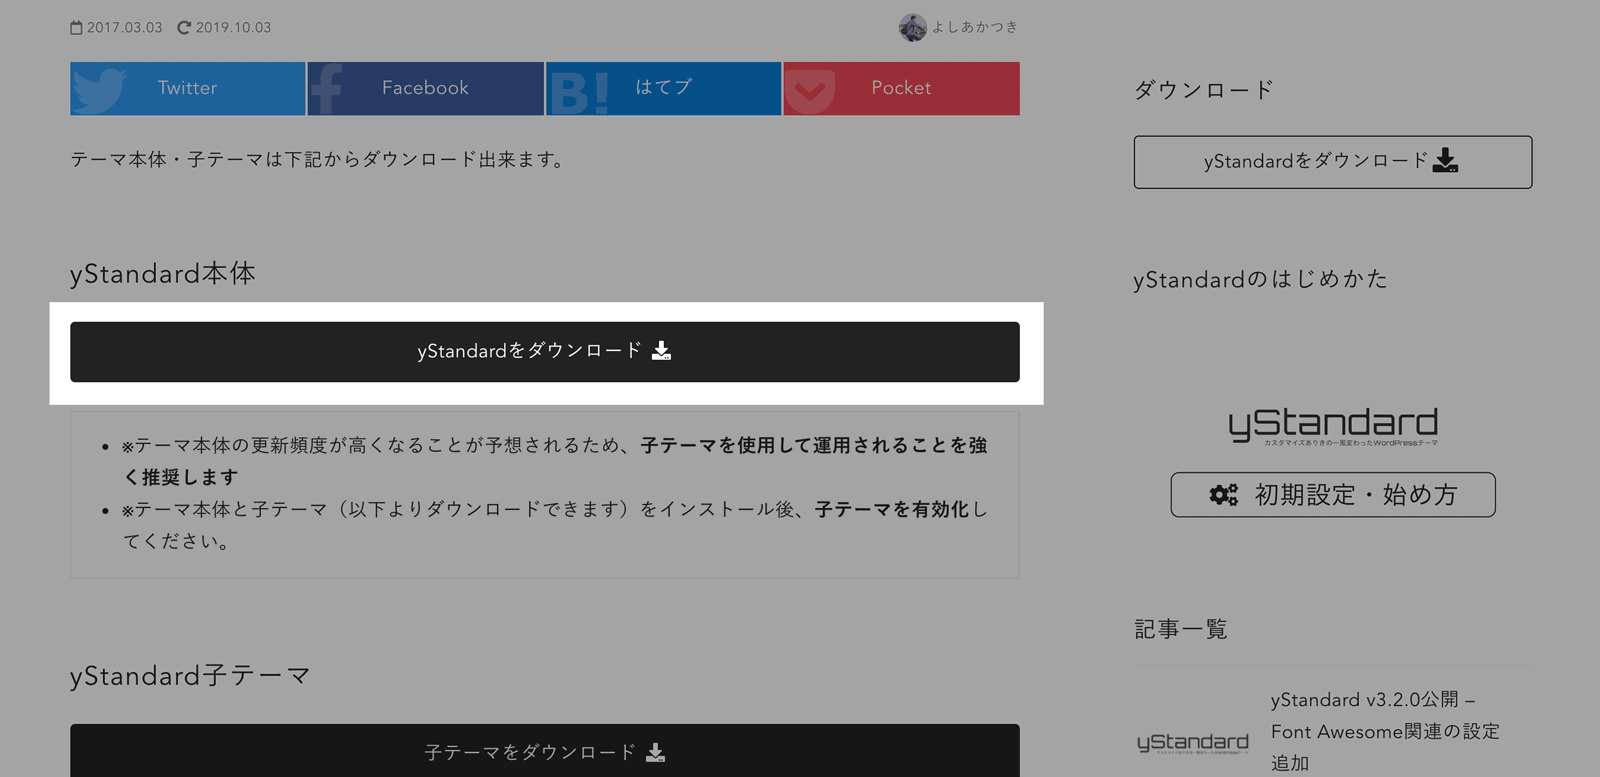This screenshot has height=777, width=1600.
Task: Open 初期設定・始め方 button
Action: point(1333,495)
